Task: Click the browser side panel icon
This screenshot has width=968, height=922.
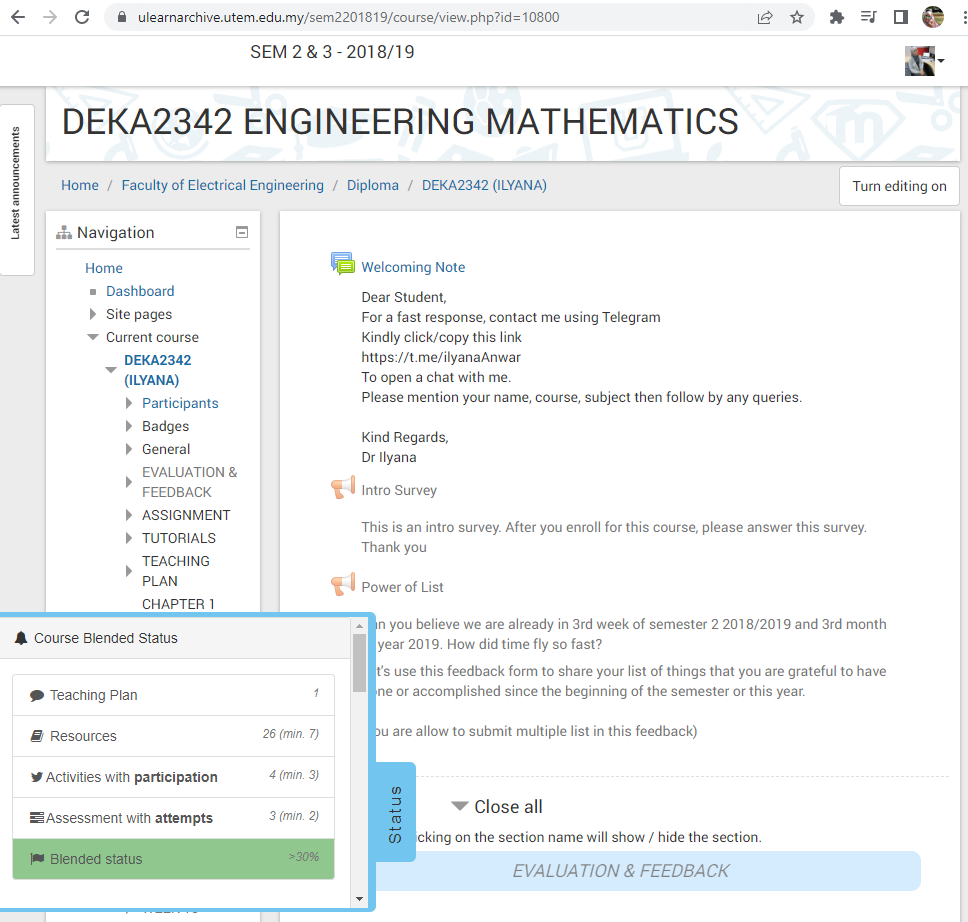Action: tap(900, 17)
